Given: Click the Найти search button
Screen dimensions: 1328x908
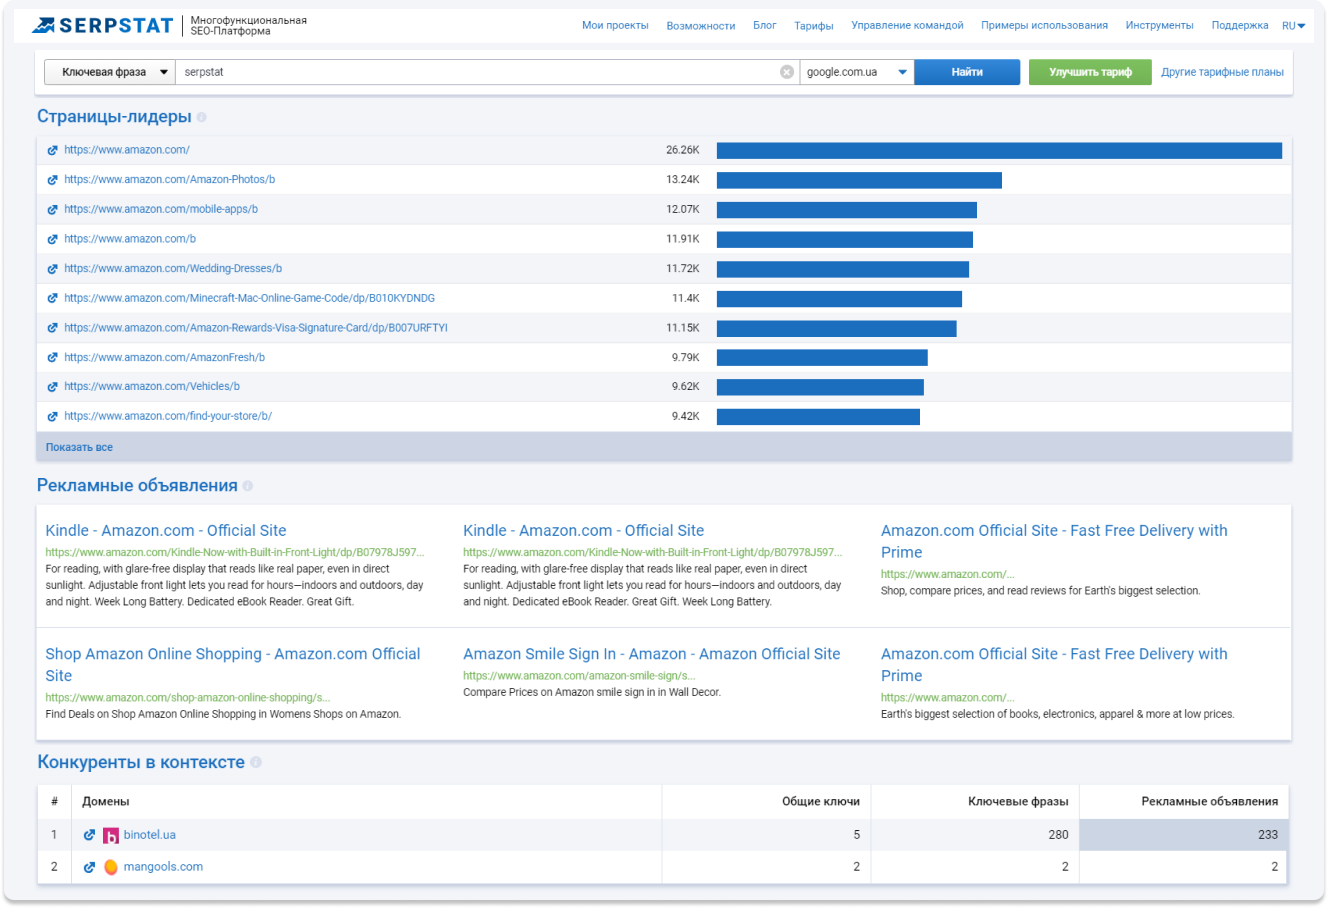Looking at the screenshot, I should tap(967, 72).
